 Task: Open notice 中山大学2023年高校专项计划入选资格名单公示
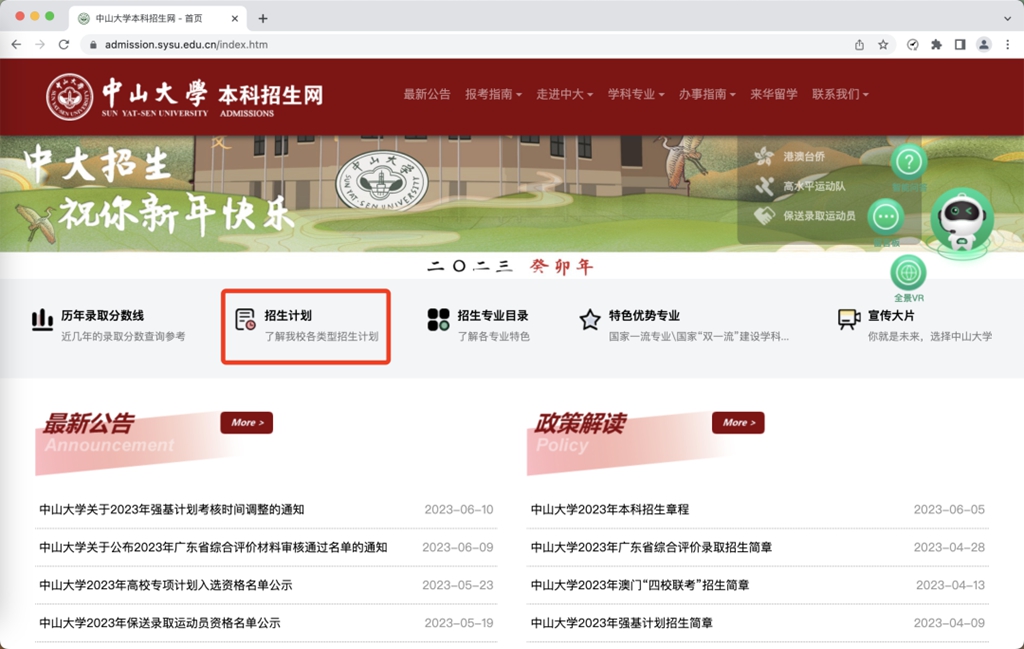coord(166,585)
